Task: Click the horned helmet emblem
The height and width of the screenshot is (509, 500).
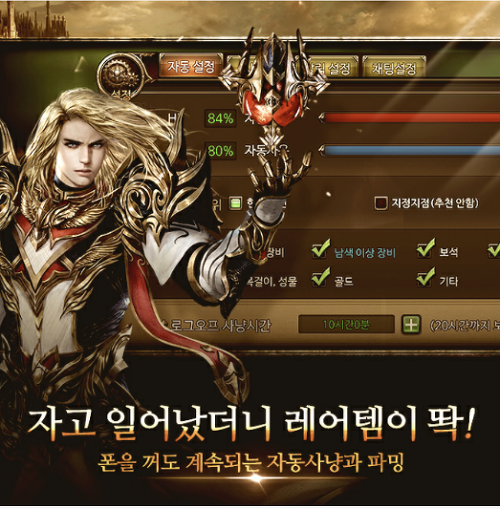Action: (273, 83)
